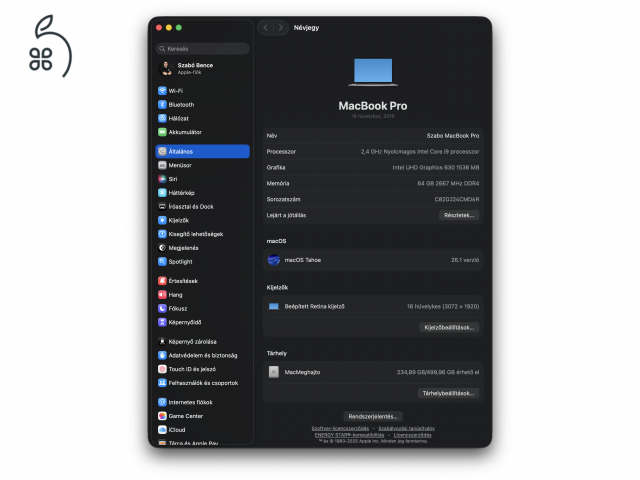Click the Keresés search field
The width and height of the screenshot is (640, 480).
pyautogui.click(x=202, y=49)
